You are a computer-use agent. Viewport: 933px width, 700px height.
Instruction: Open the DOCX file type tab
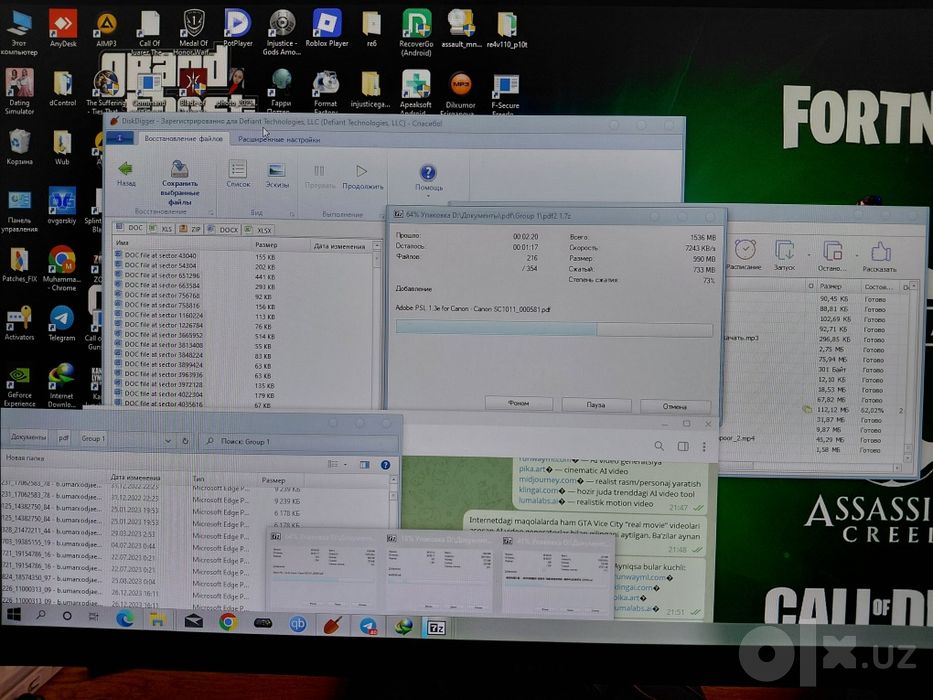pos(224,230)
